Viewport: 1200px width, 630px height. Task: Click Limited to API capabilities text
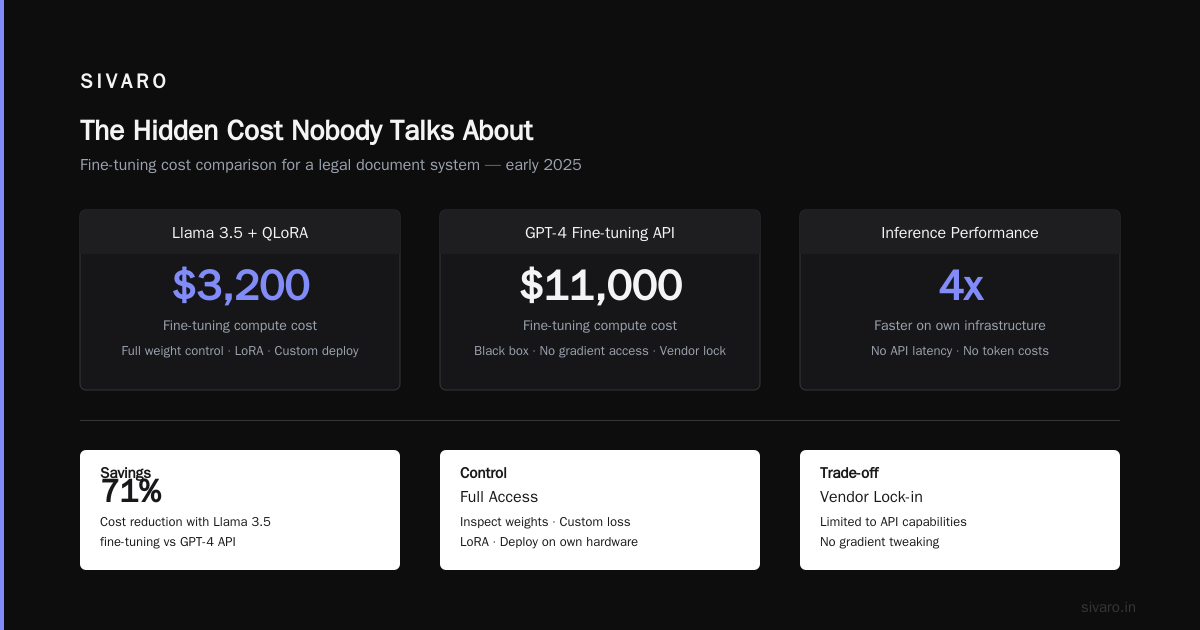893,522
